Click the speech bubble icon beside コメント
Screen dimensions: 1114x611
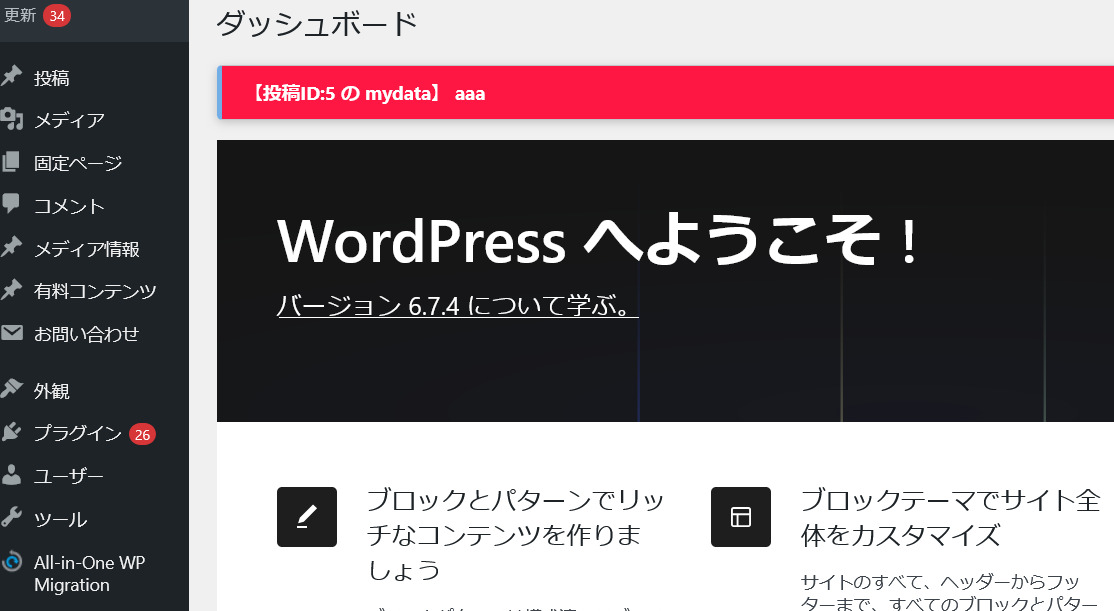click(x=12, y=205)
